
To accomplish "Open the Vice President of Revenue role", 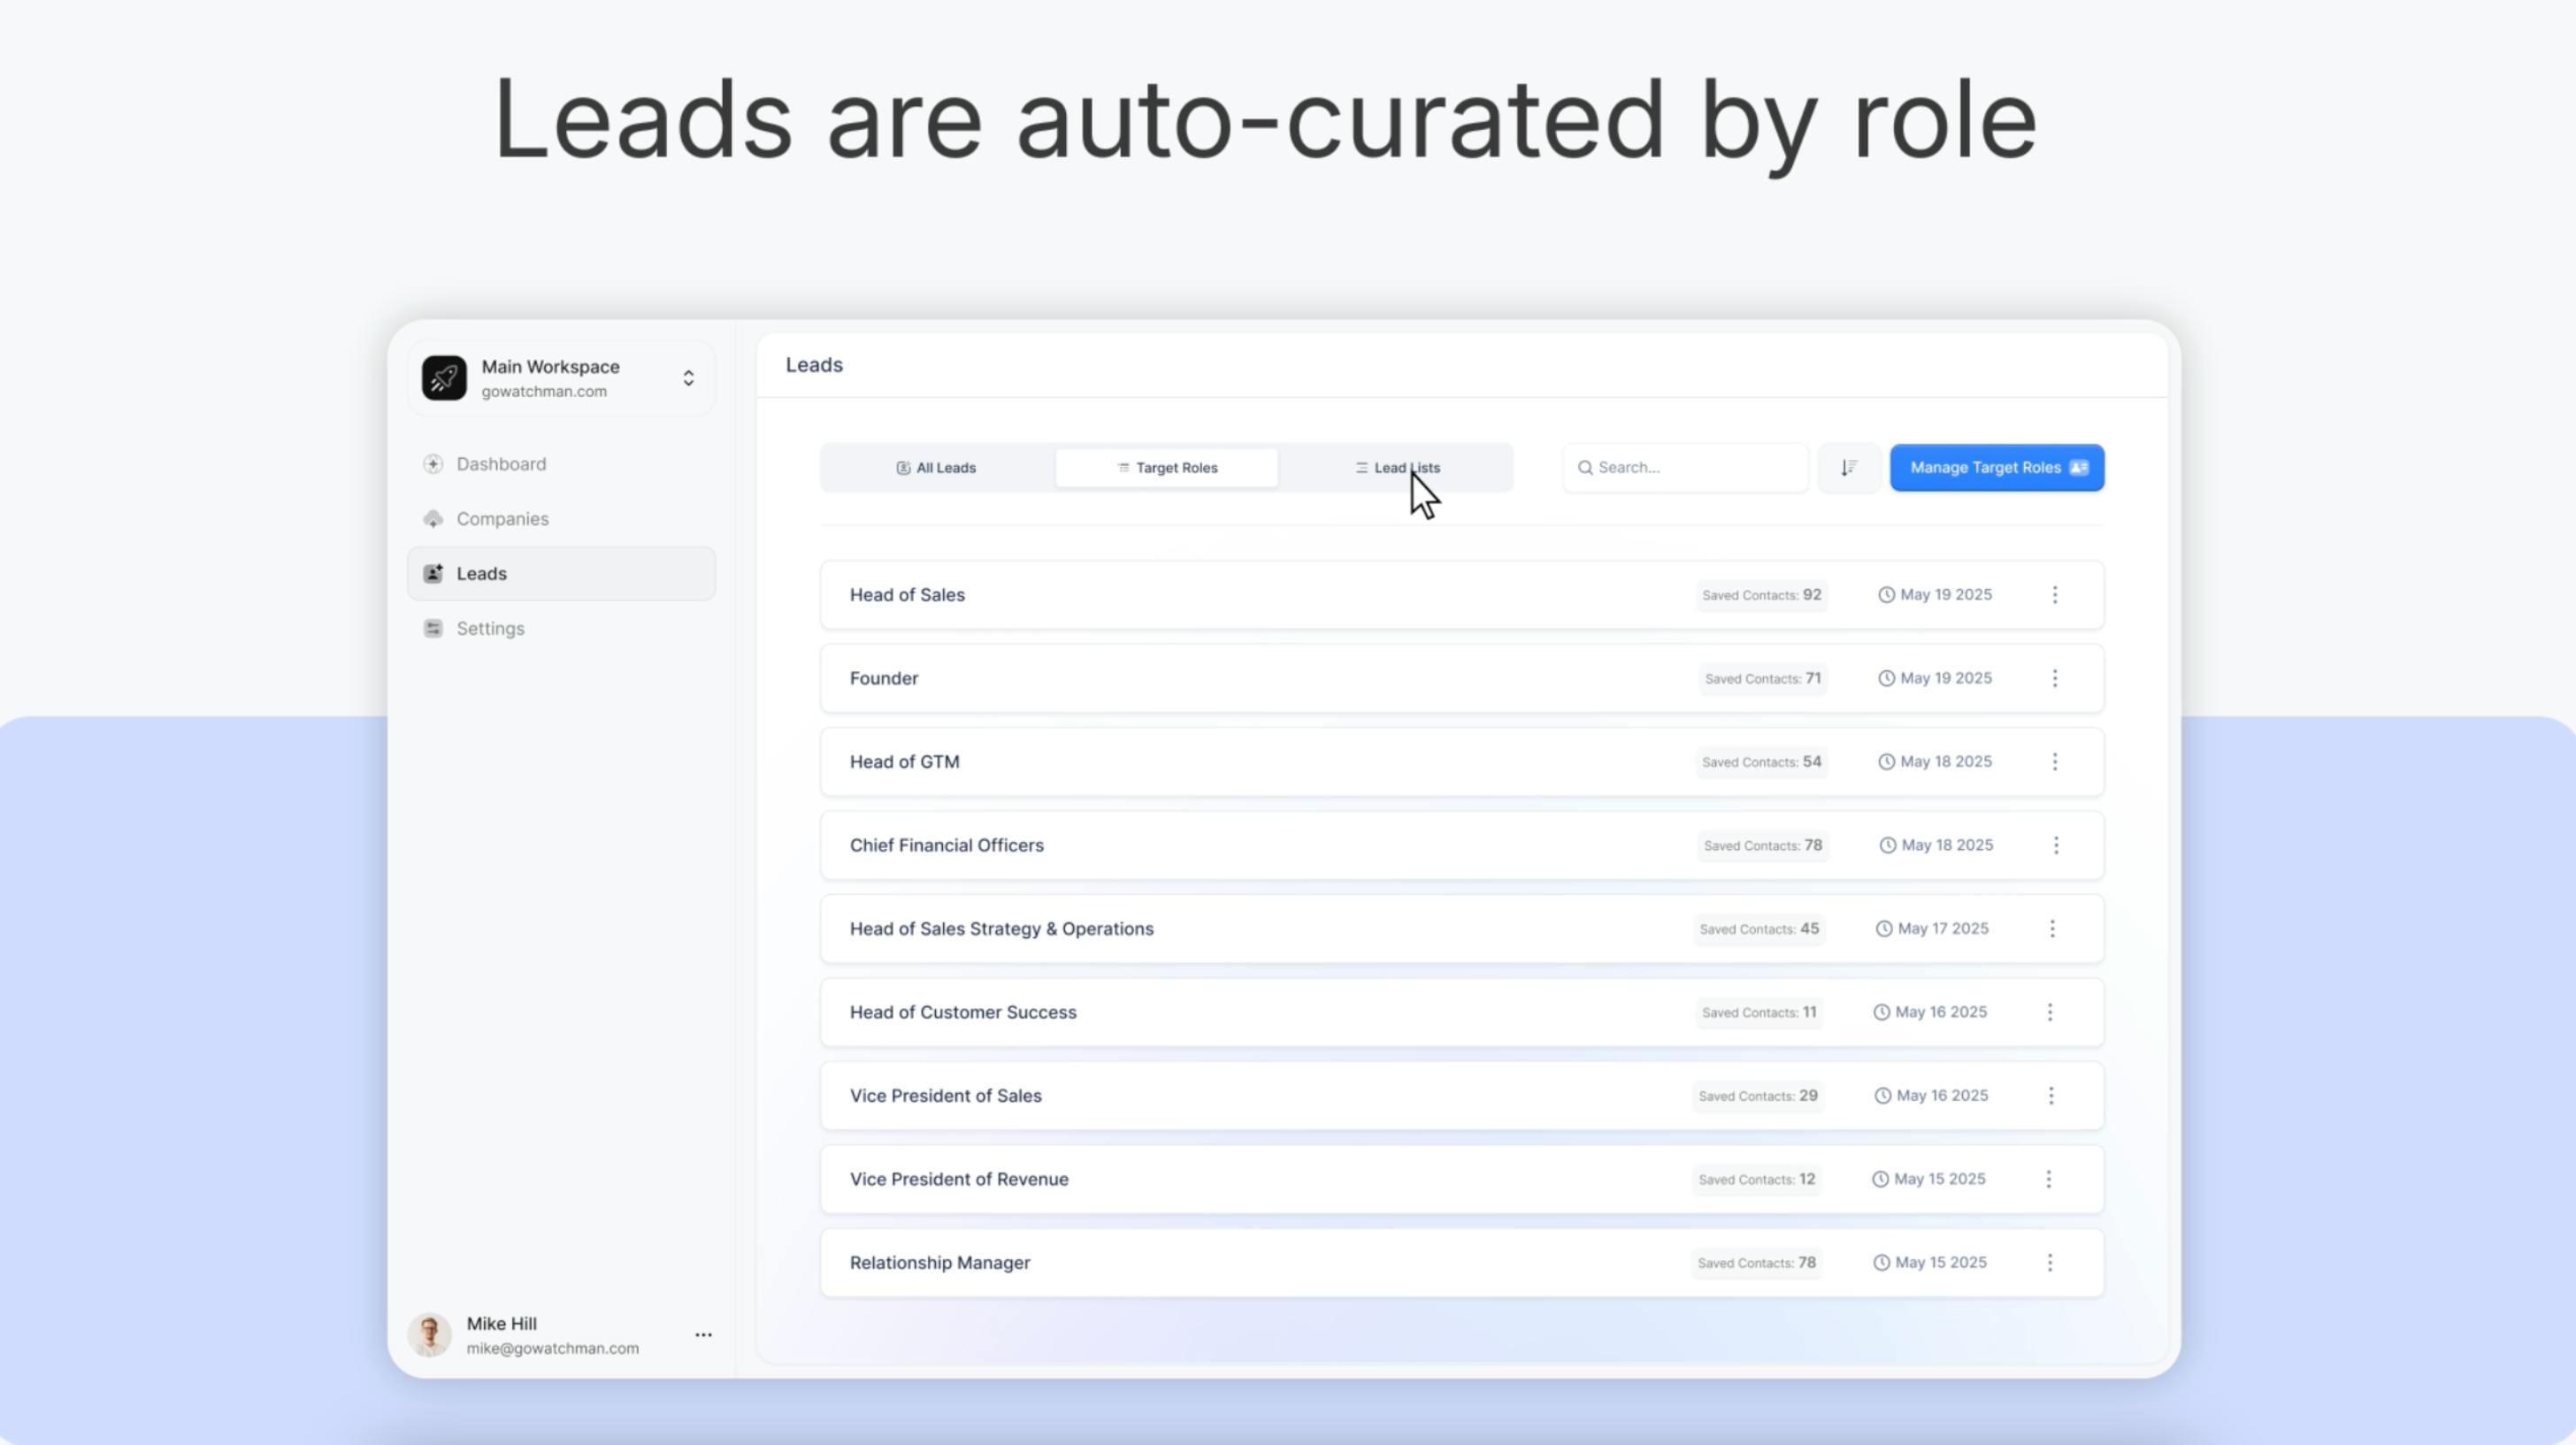I will pos(1462,1180).
